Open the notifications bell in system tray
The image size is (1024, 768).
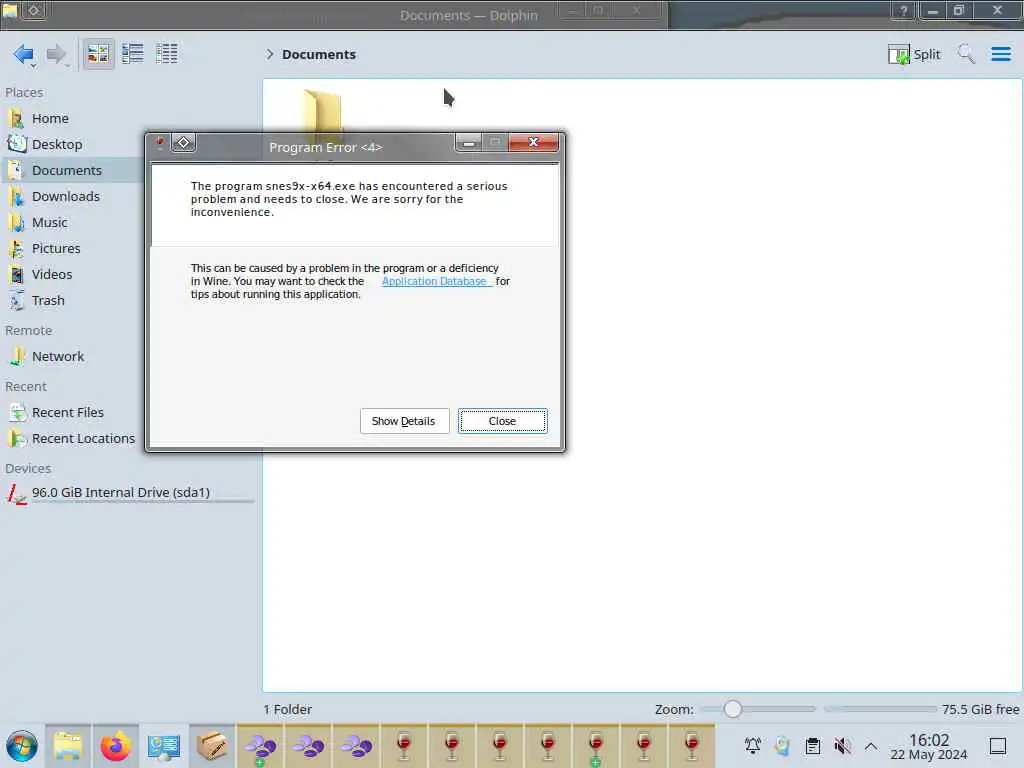click(x=752, y=746)
